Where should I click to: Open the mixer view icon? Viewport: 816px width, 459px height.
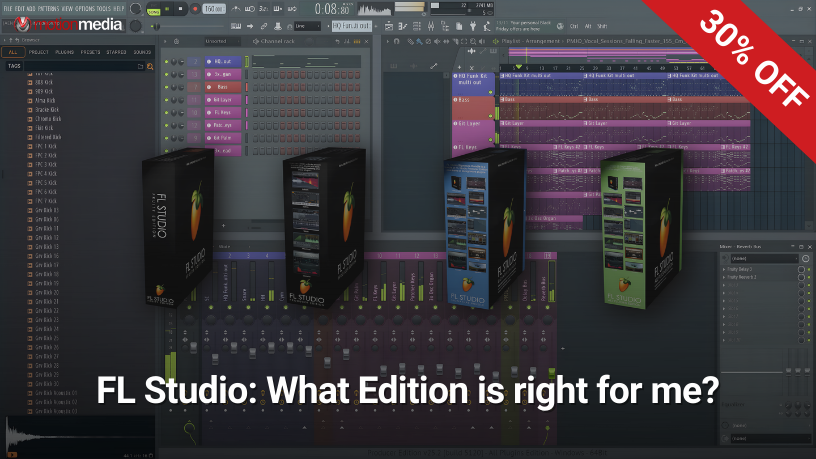(x=431, y=26)
